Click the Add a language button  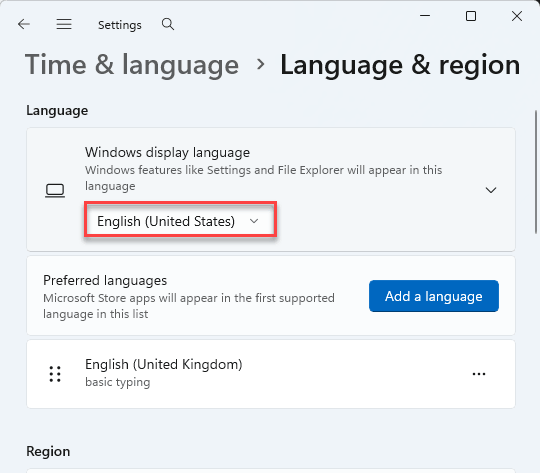click(434, 296)
